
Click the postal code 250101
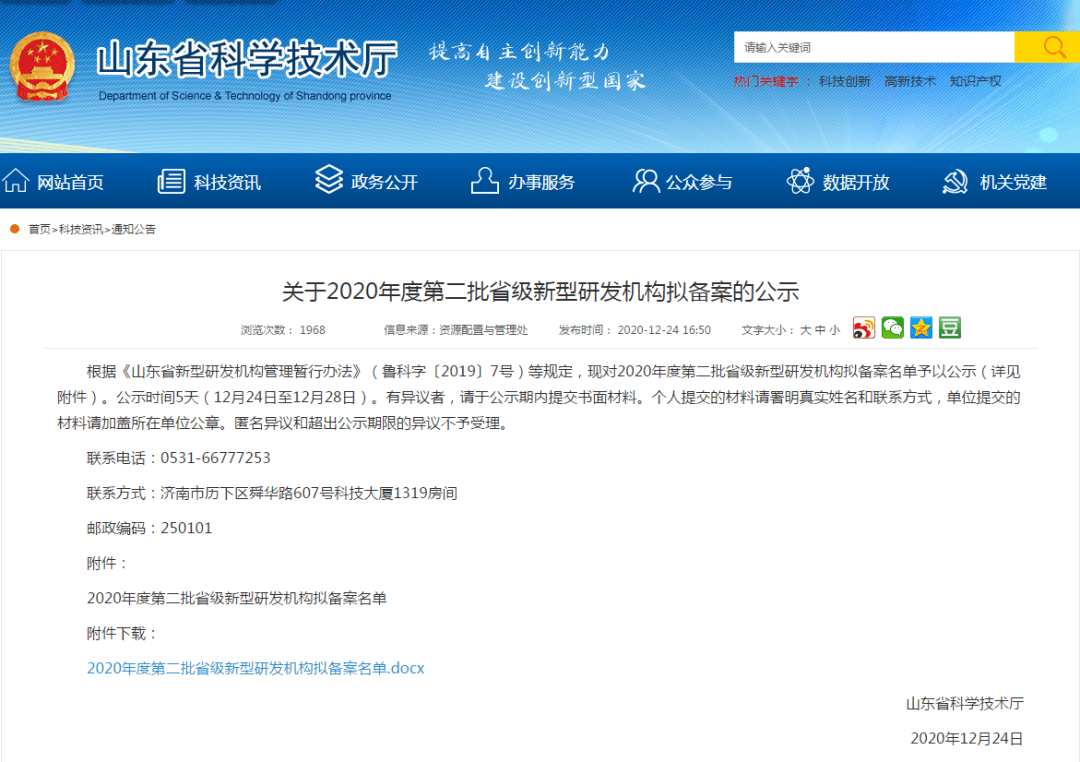pyautogui.click(x=186, y=528)
